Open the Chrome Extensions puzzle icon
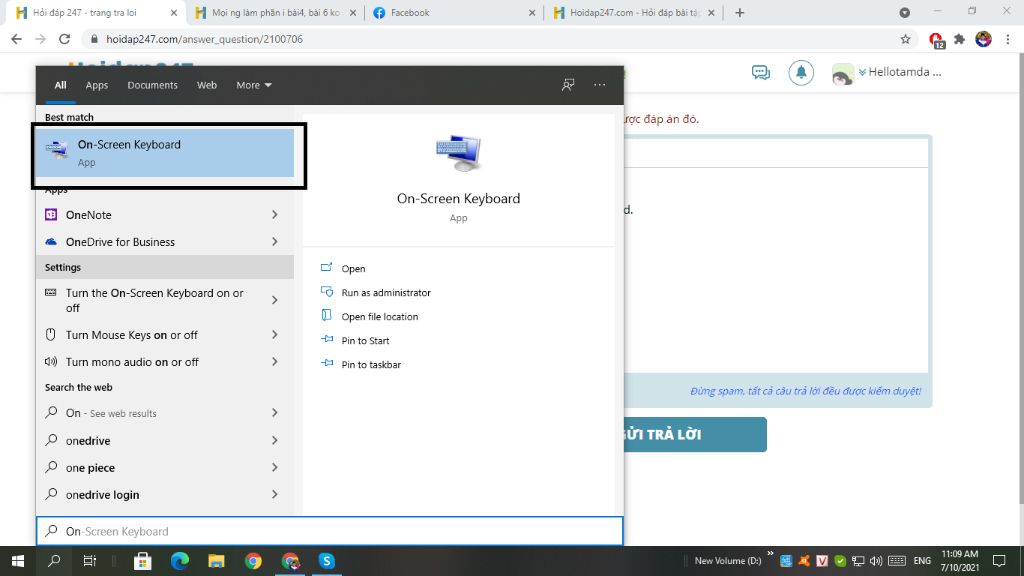 pyautogui.click(x=959, y=39)
